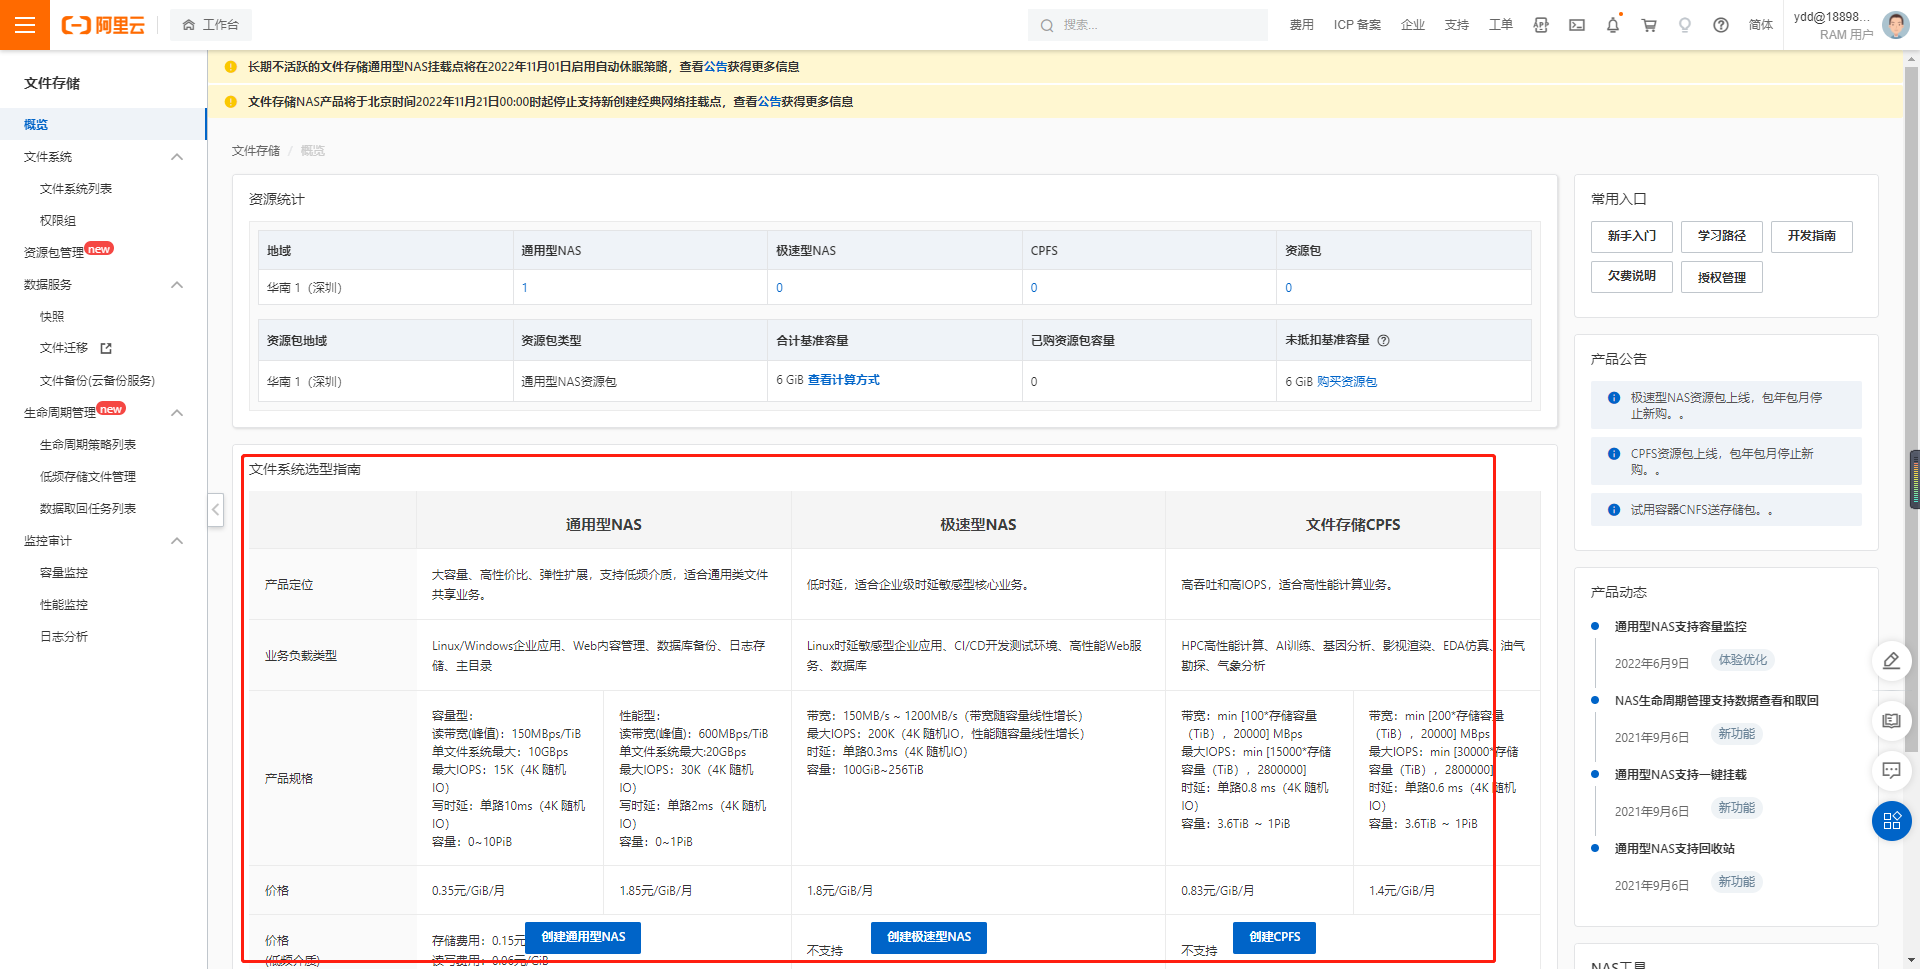
Task: Click the 新手入门 button
Action: point(1632,236)
